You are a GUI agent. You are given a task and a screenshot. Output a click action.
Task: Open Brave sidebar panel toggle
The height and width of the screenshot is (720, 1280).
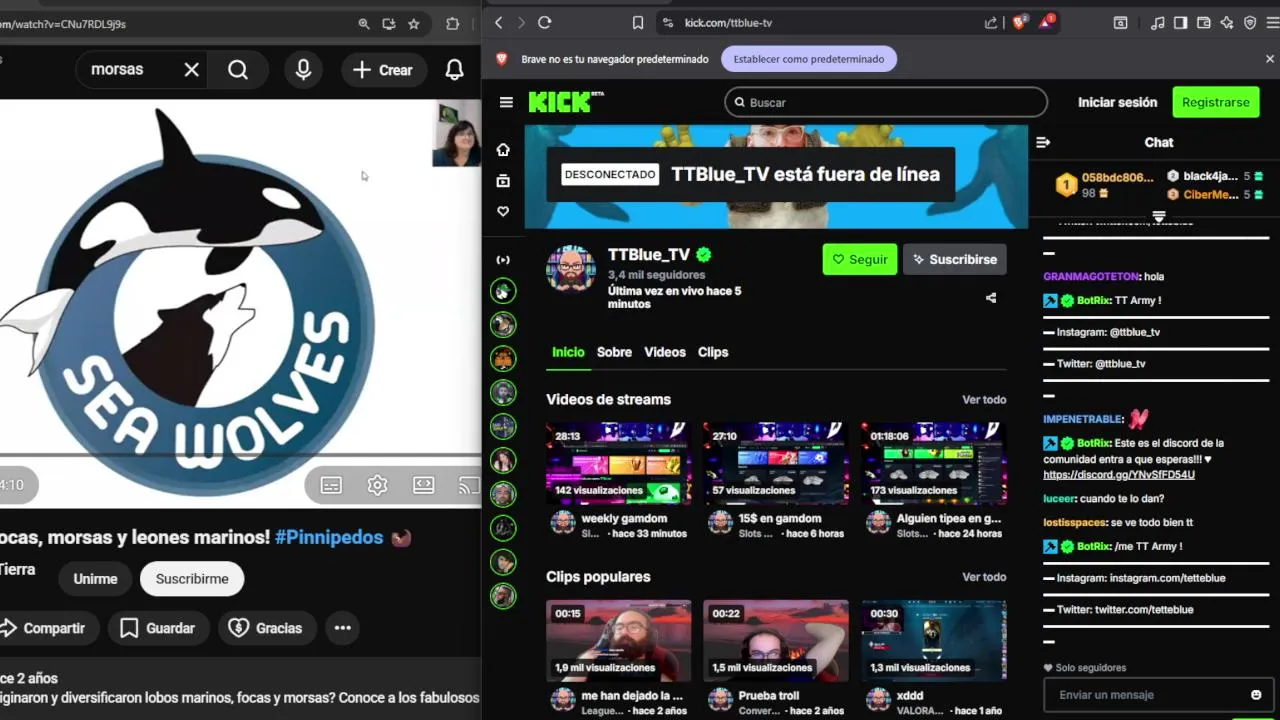pos(1181,22)
